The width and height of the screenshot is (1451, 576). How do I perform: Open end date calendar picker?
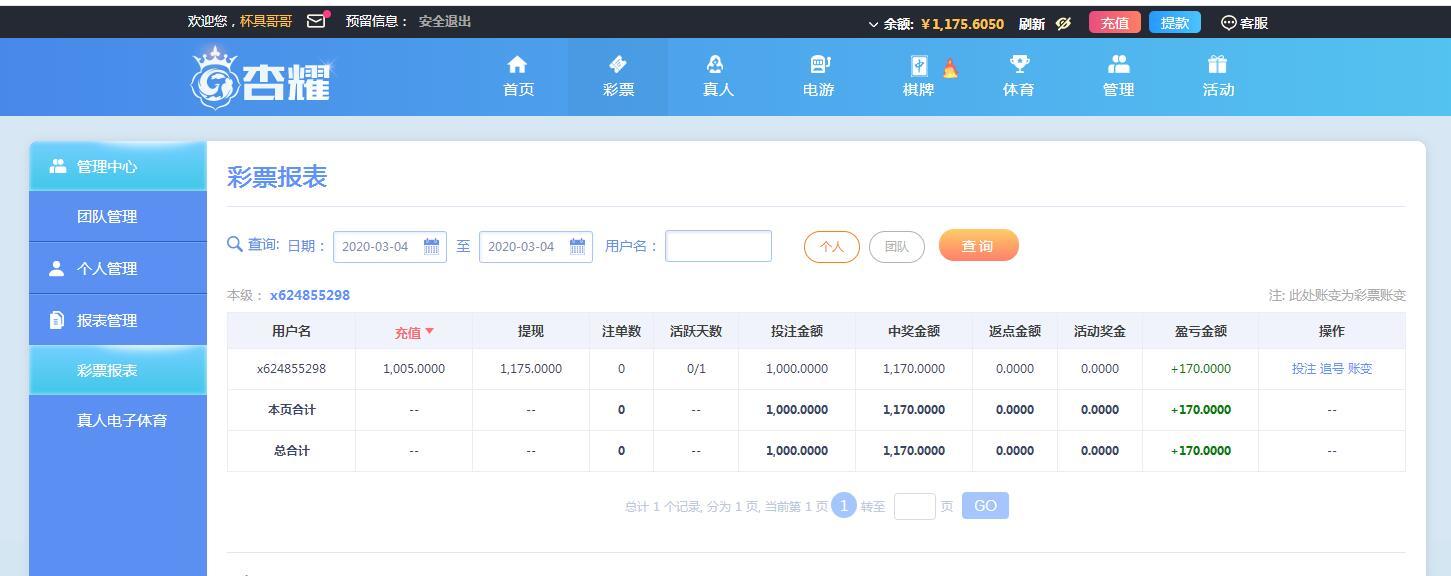(x=578, y=246)
